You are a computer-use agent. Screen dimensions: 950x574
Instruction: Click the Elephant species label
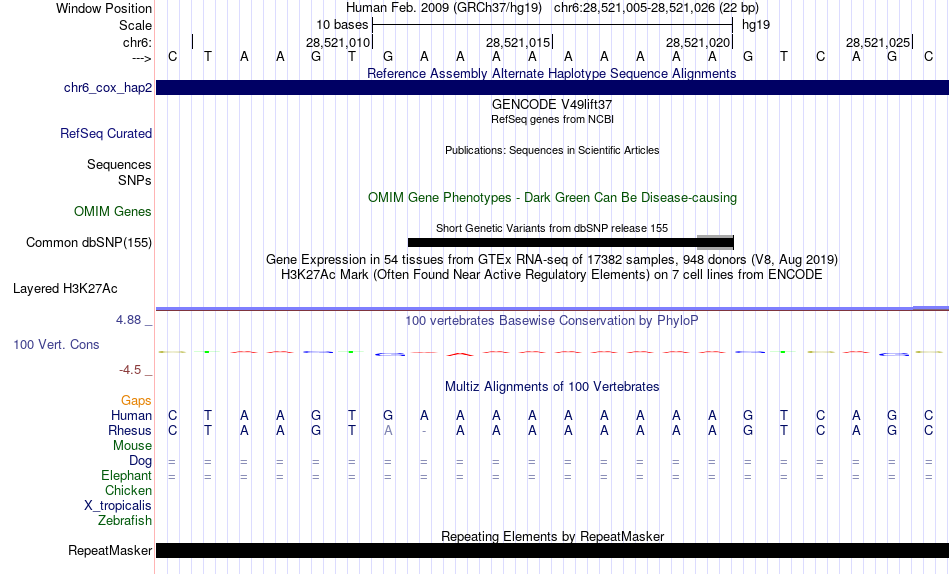coord(127,476)
